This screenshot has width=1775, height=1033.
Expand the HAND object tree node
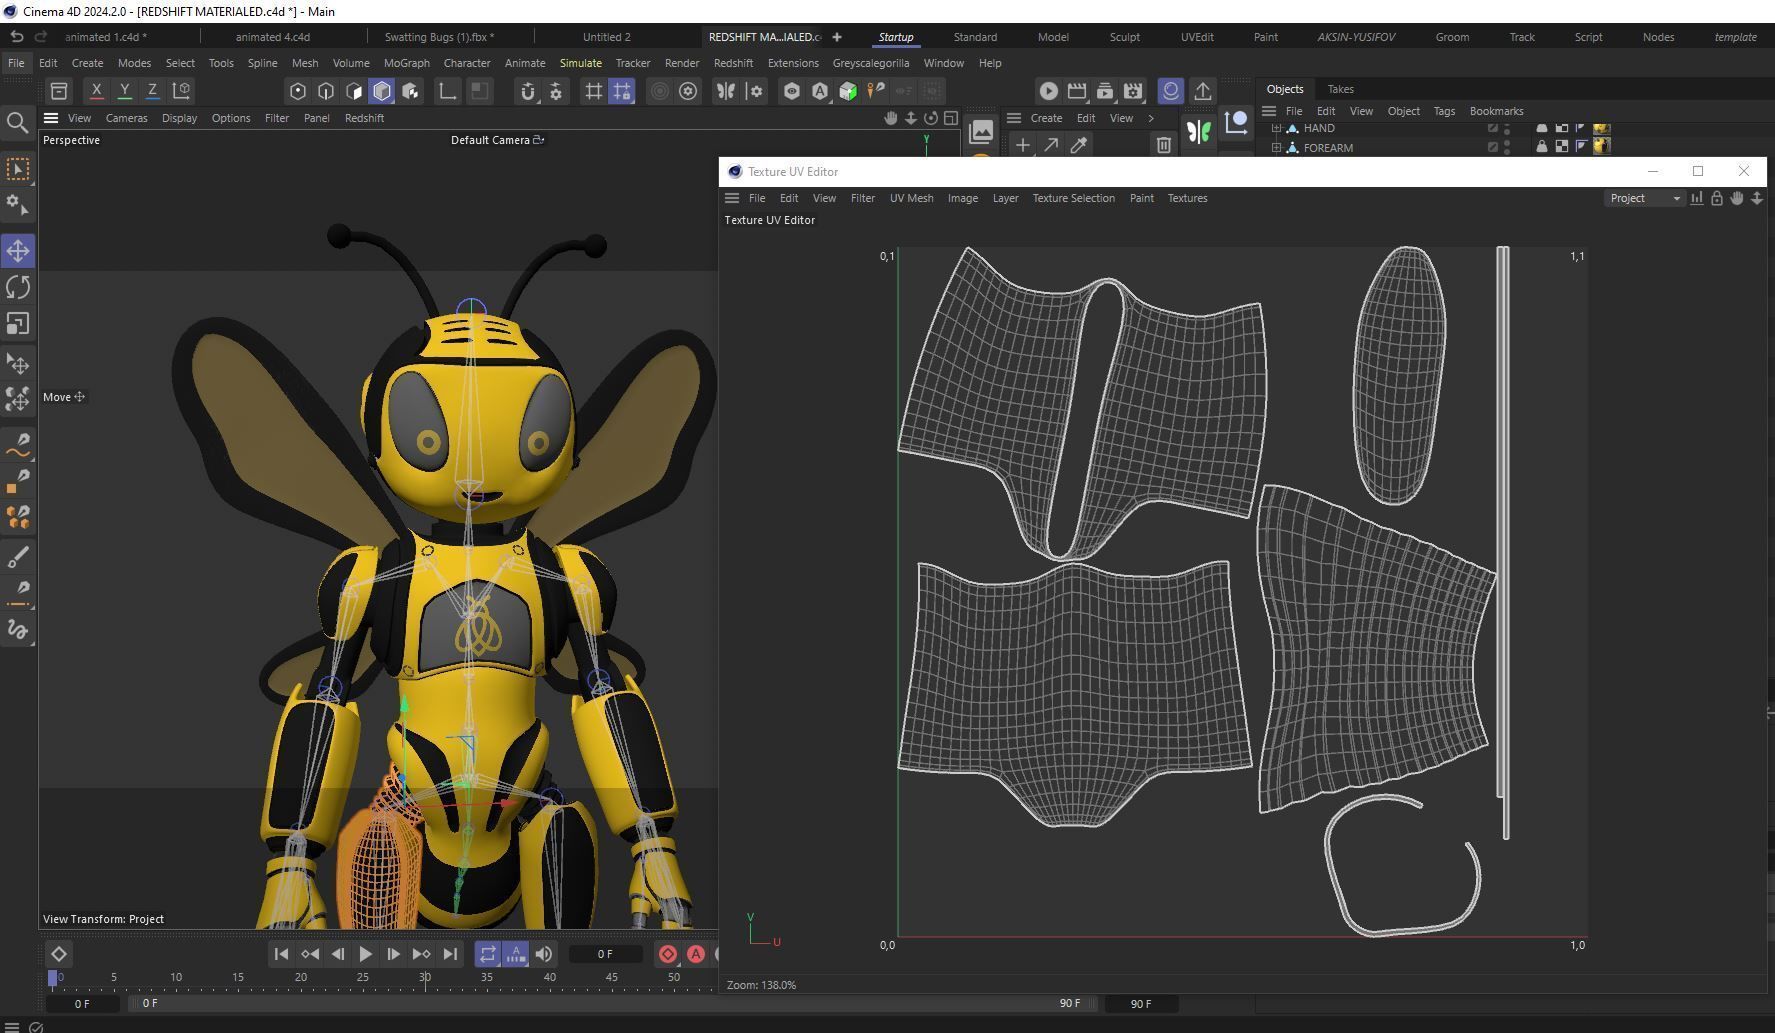click(x=1276, y=128)
